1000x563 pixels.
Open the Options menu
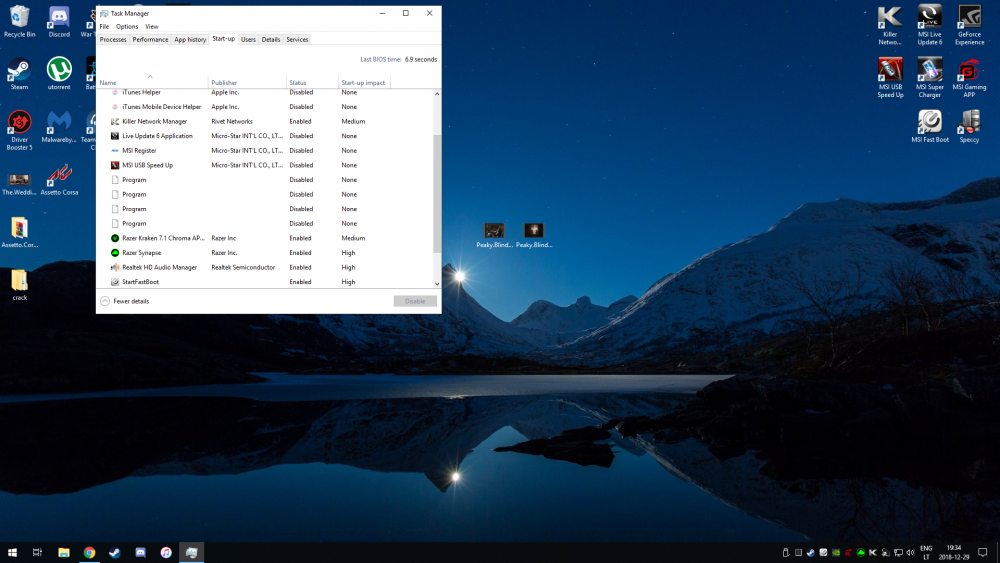coord(127,27)
